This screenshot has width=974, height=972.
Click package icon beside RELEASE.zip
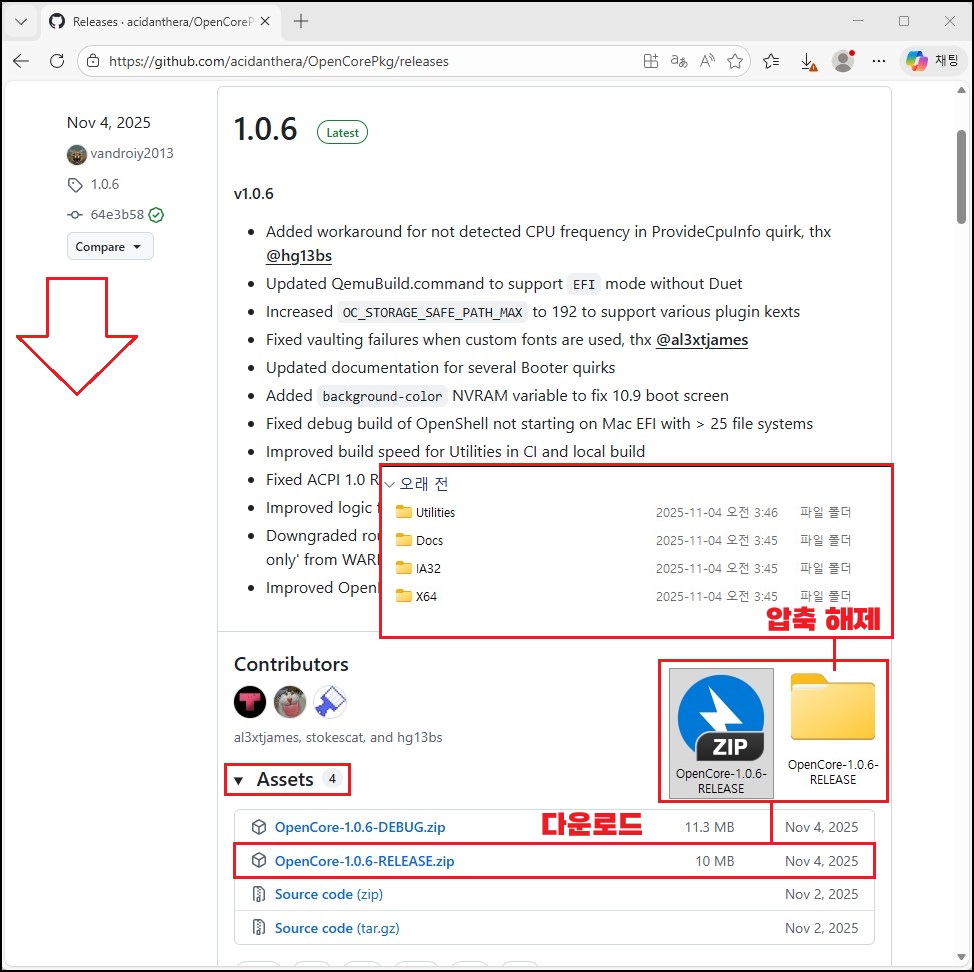click(258, 860)
